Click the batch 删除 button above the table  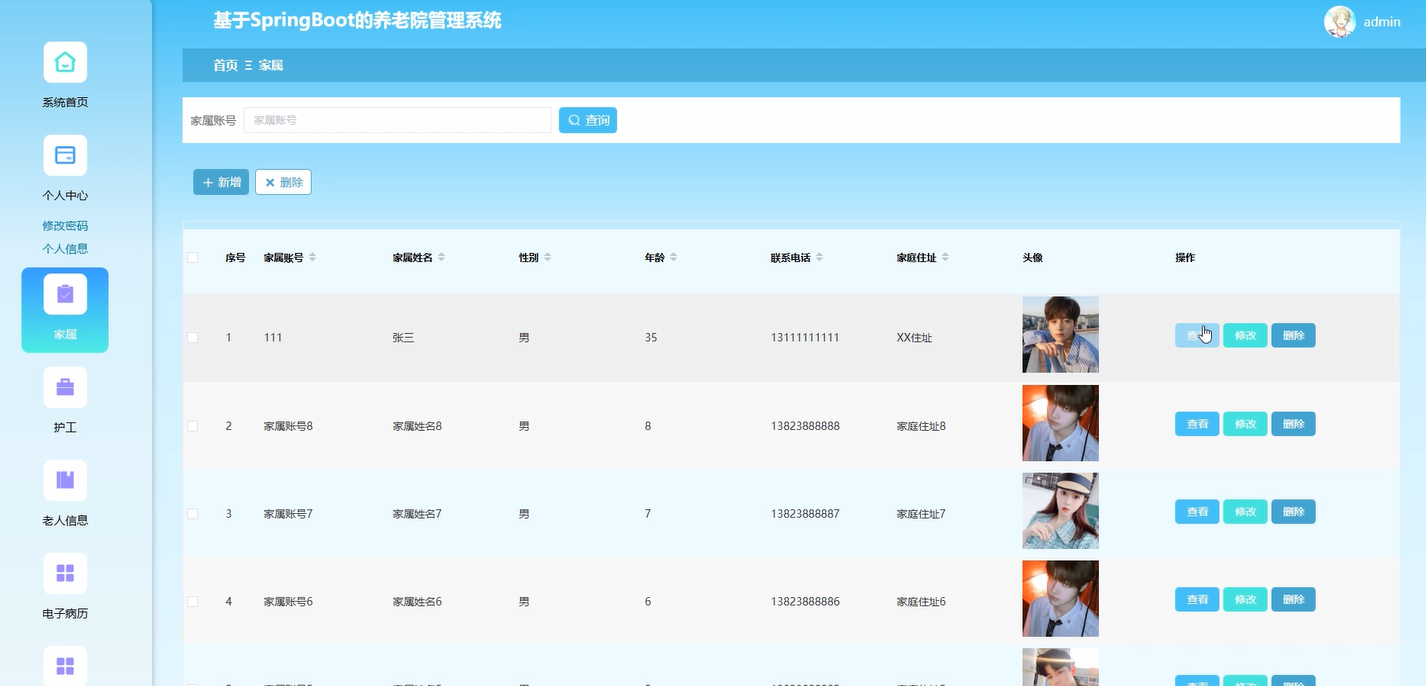pyautogui.click(x=283, y=182)
